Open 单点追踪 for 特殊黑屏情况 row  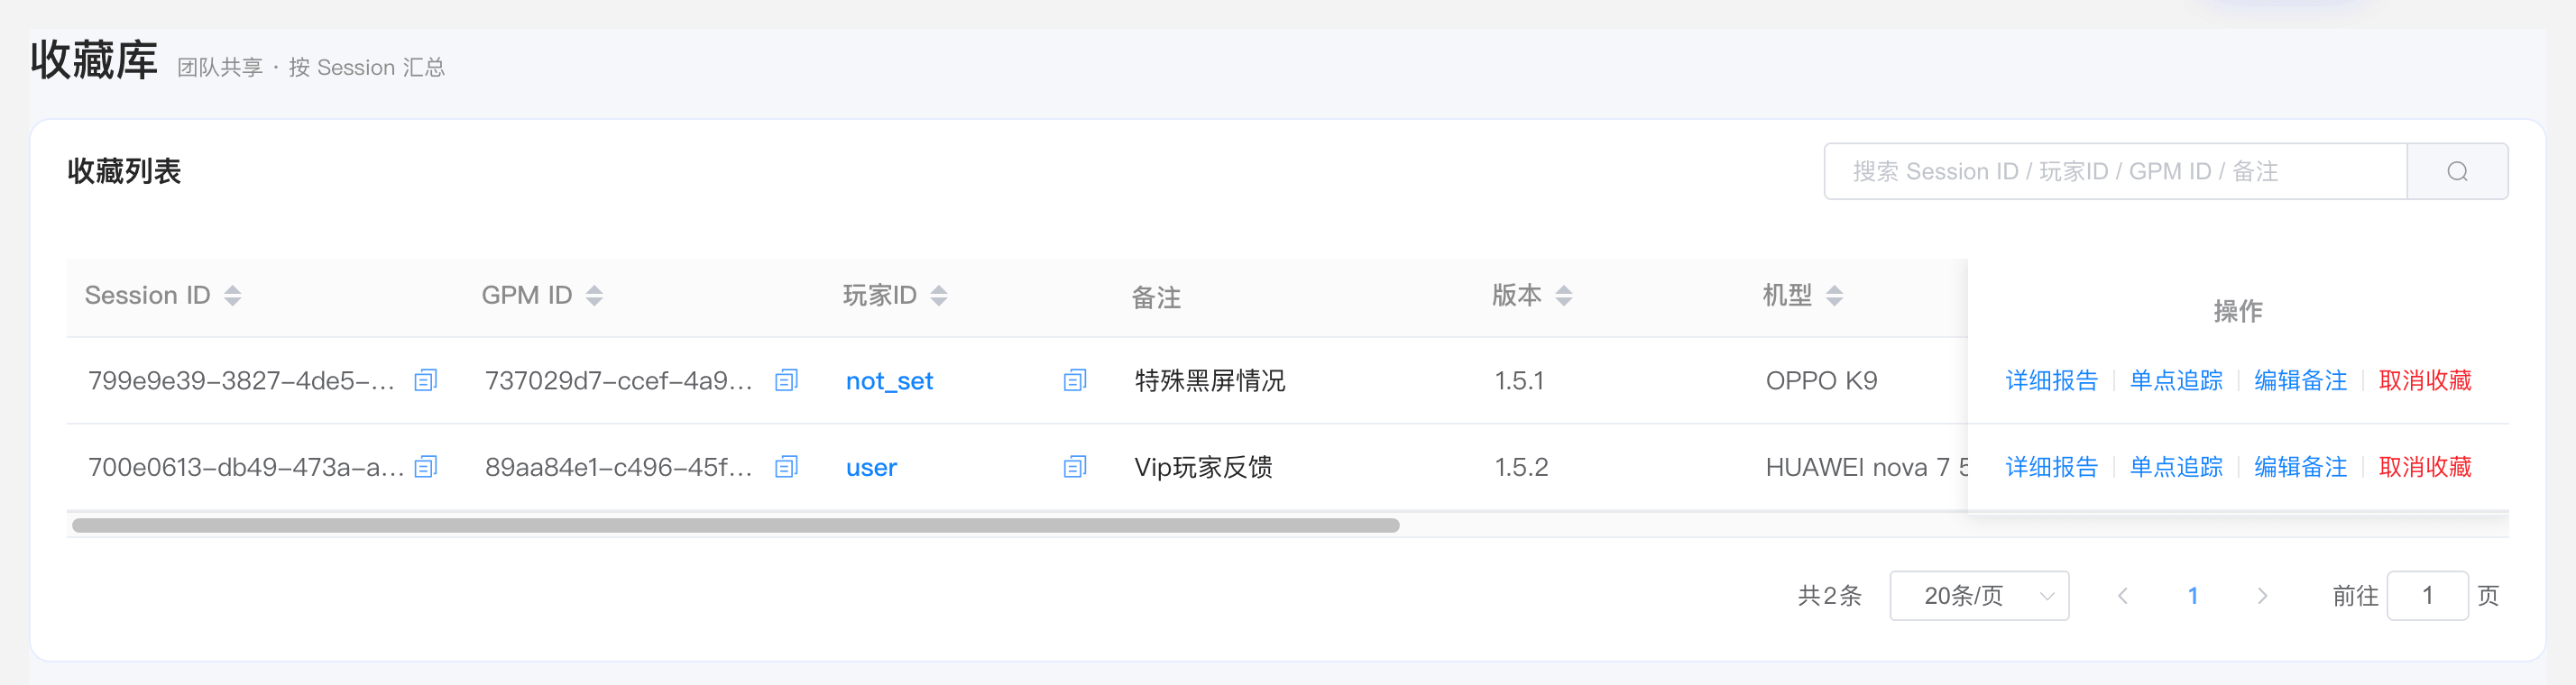[x=2176, y=380]
